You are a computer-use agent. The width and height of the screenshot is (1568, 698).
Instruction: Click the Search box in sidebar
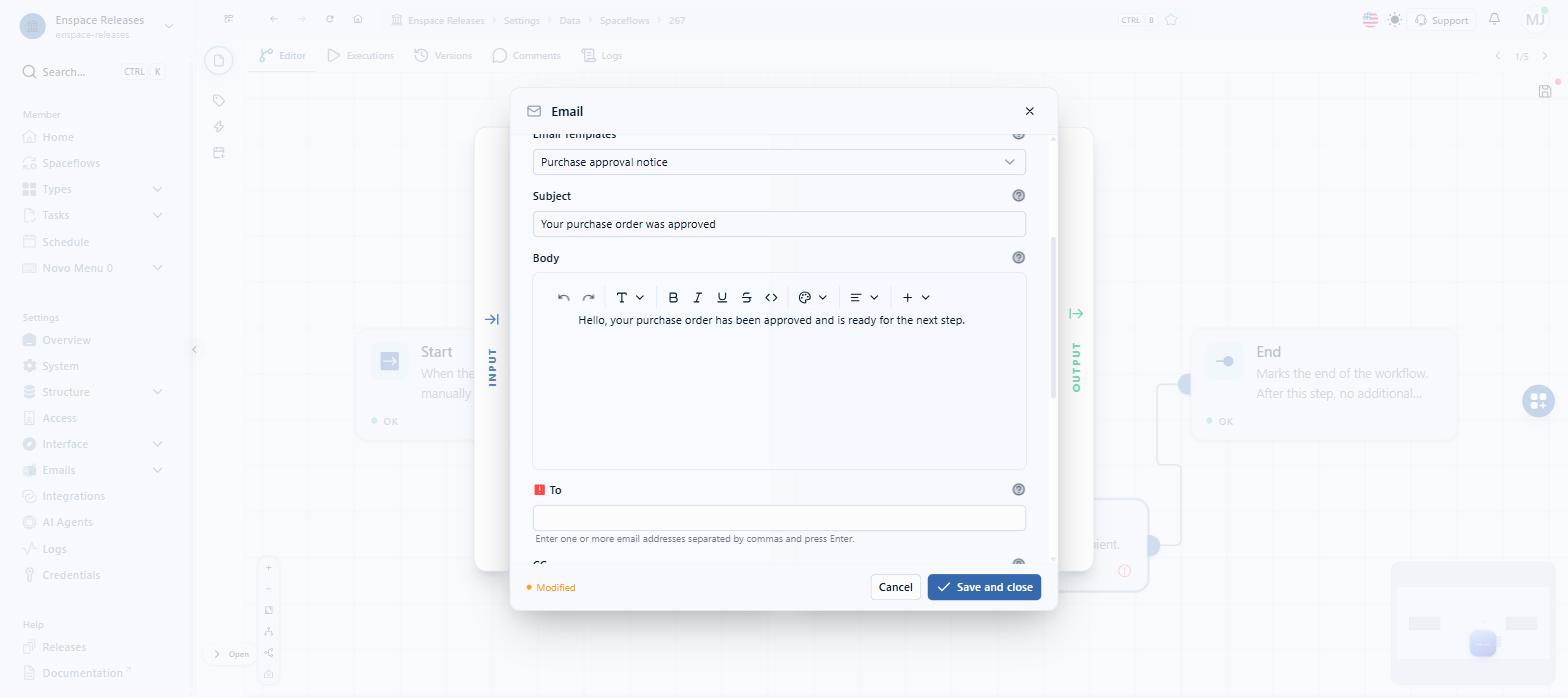pos(94,72)
